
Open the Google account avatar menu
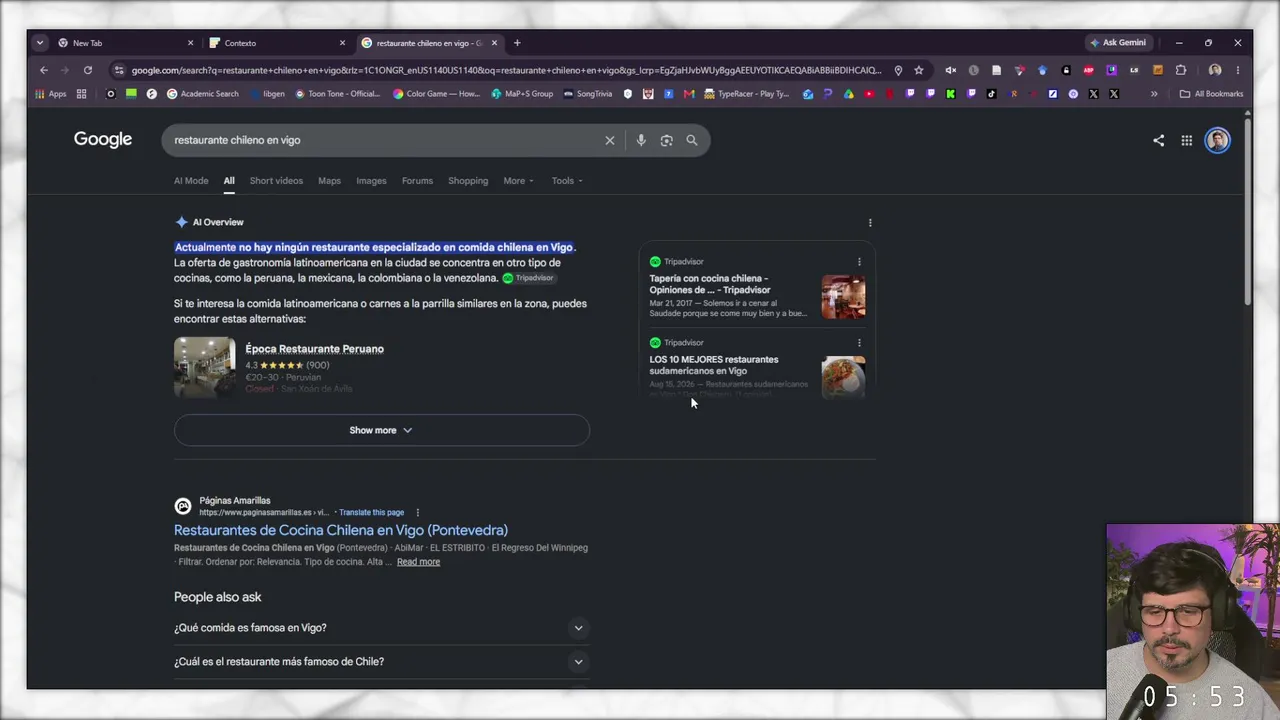pos(1217,141)
